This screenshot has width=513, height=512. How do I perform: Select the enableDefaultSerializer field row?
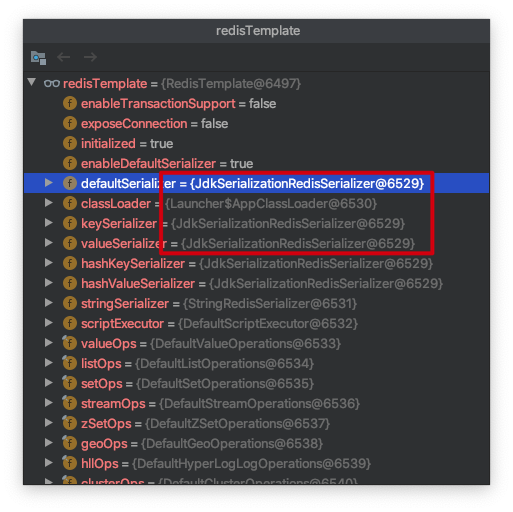coord(256,163)
